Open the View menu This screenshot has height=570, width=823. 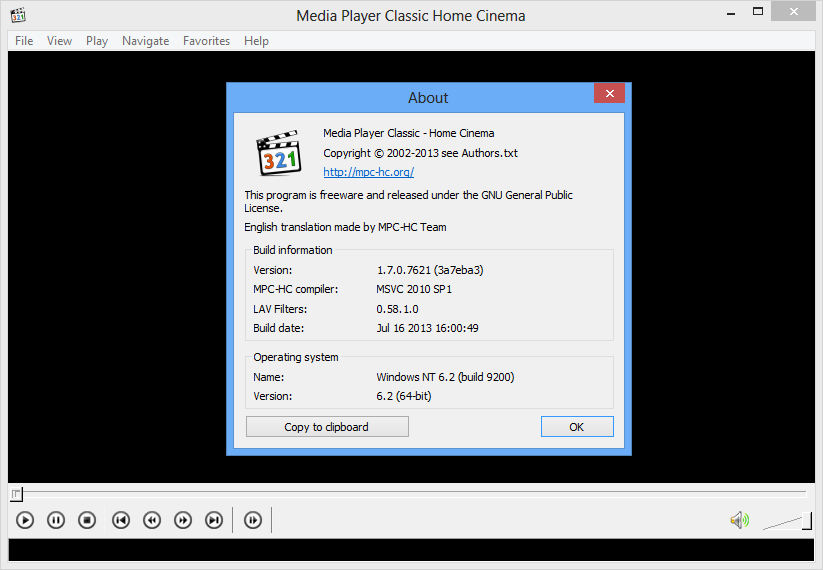pyautogui.click(x=59, y=41)
